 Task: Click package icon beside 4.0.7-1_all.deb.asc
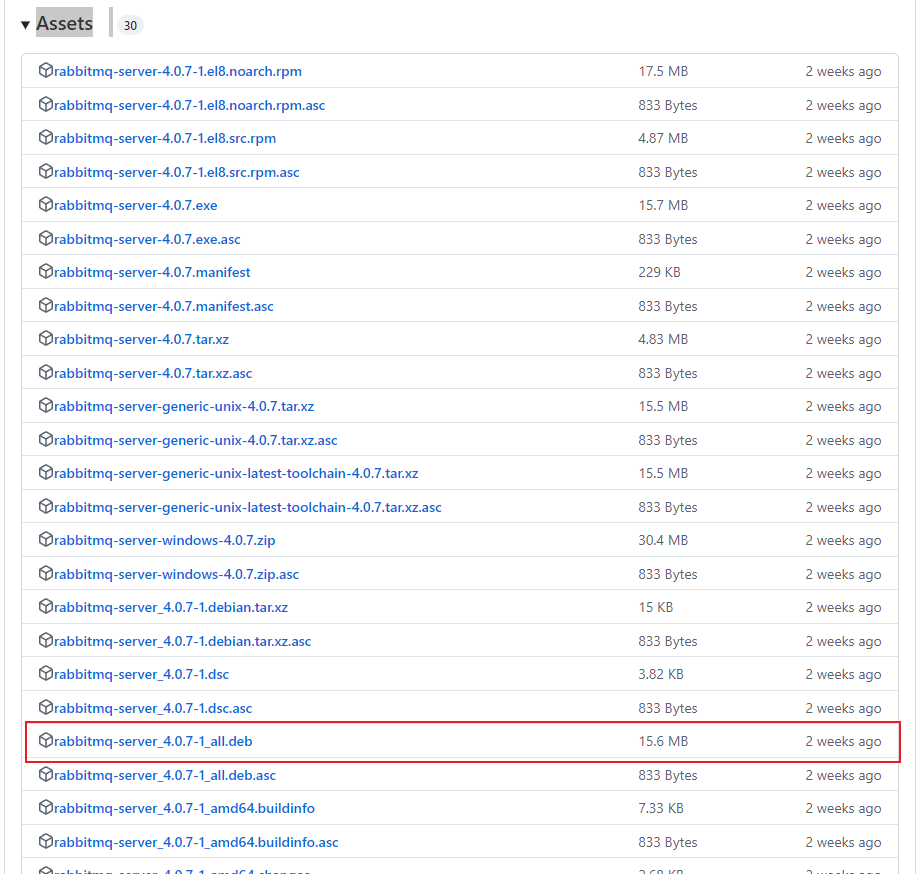pyautogui.click(x=46, y=774)
